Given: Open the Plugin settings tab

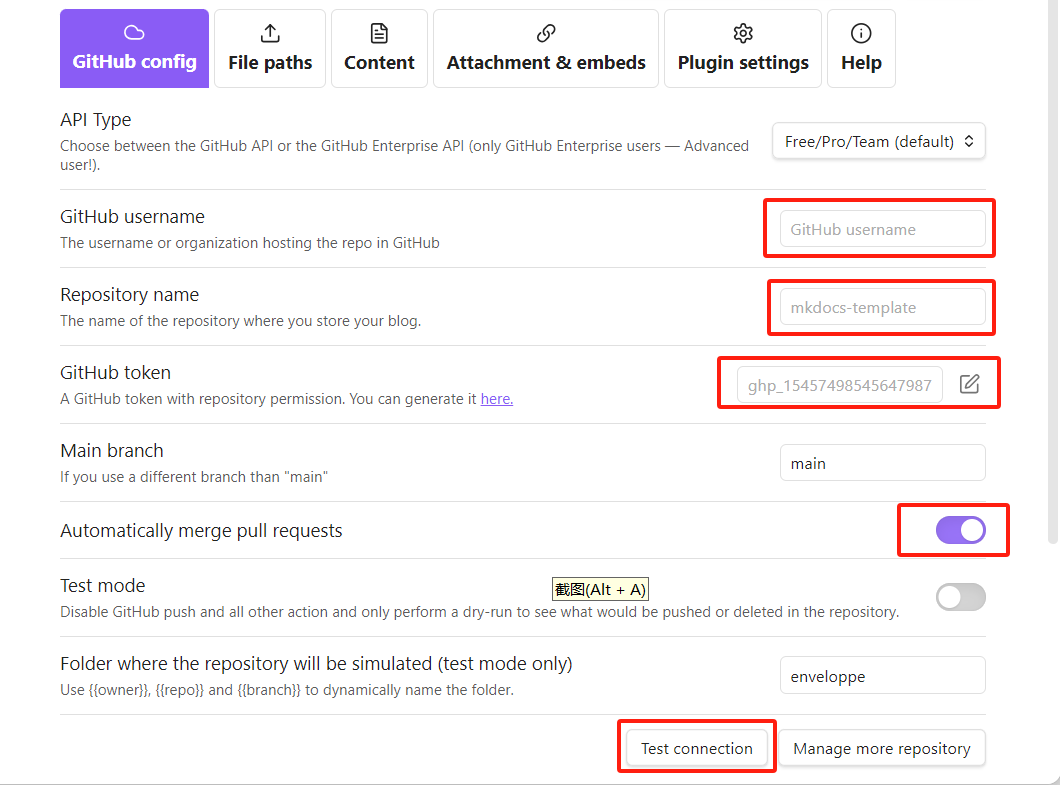Looking at the screenshot, I should click(x=743, y=49).
